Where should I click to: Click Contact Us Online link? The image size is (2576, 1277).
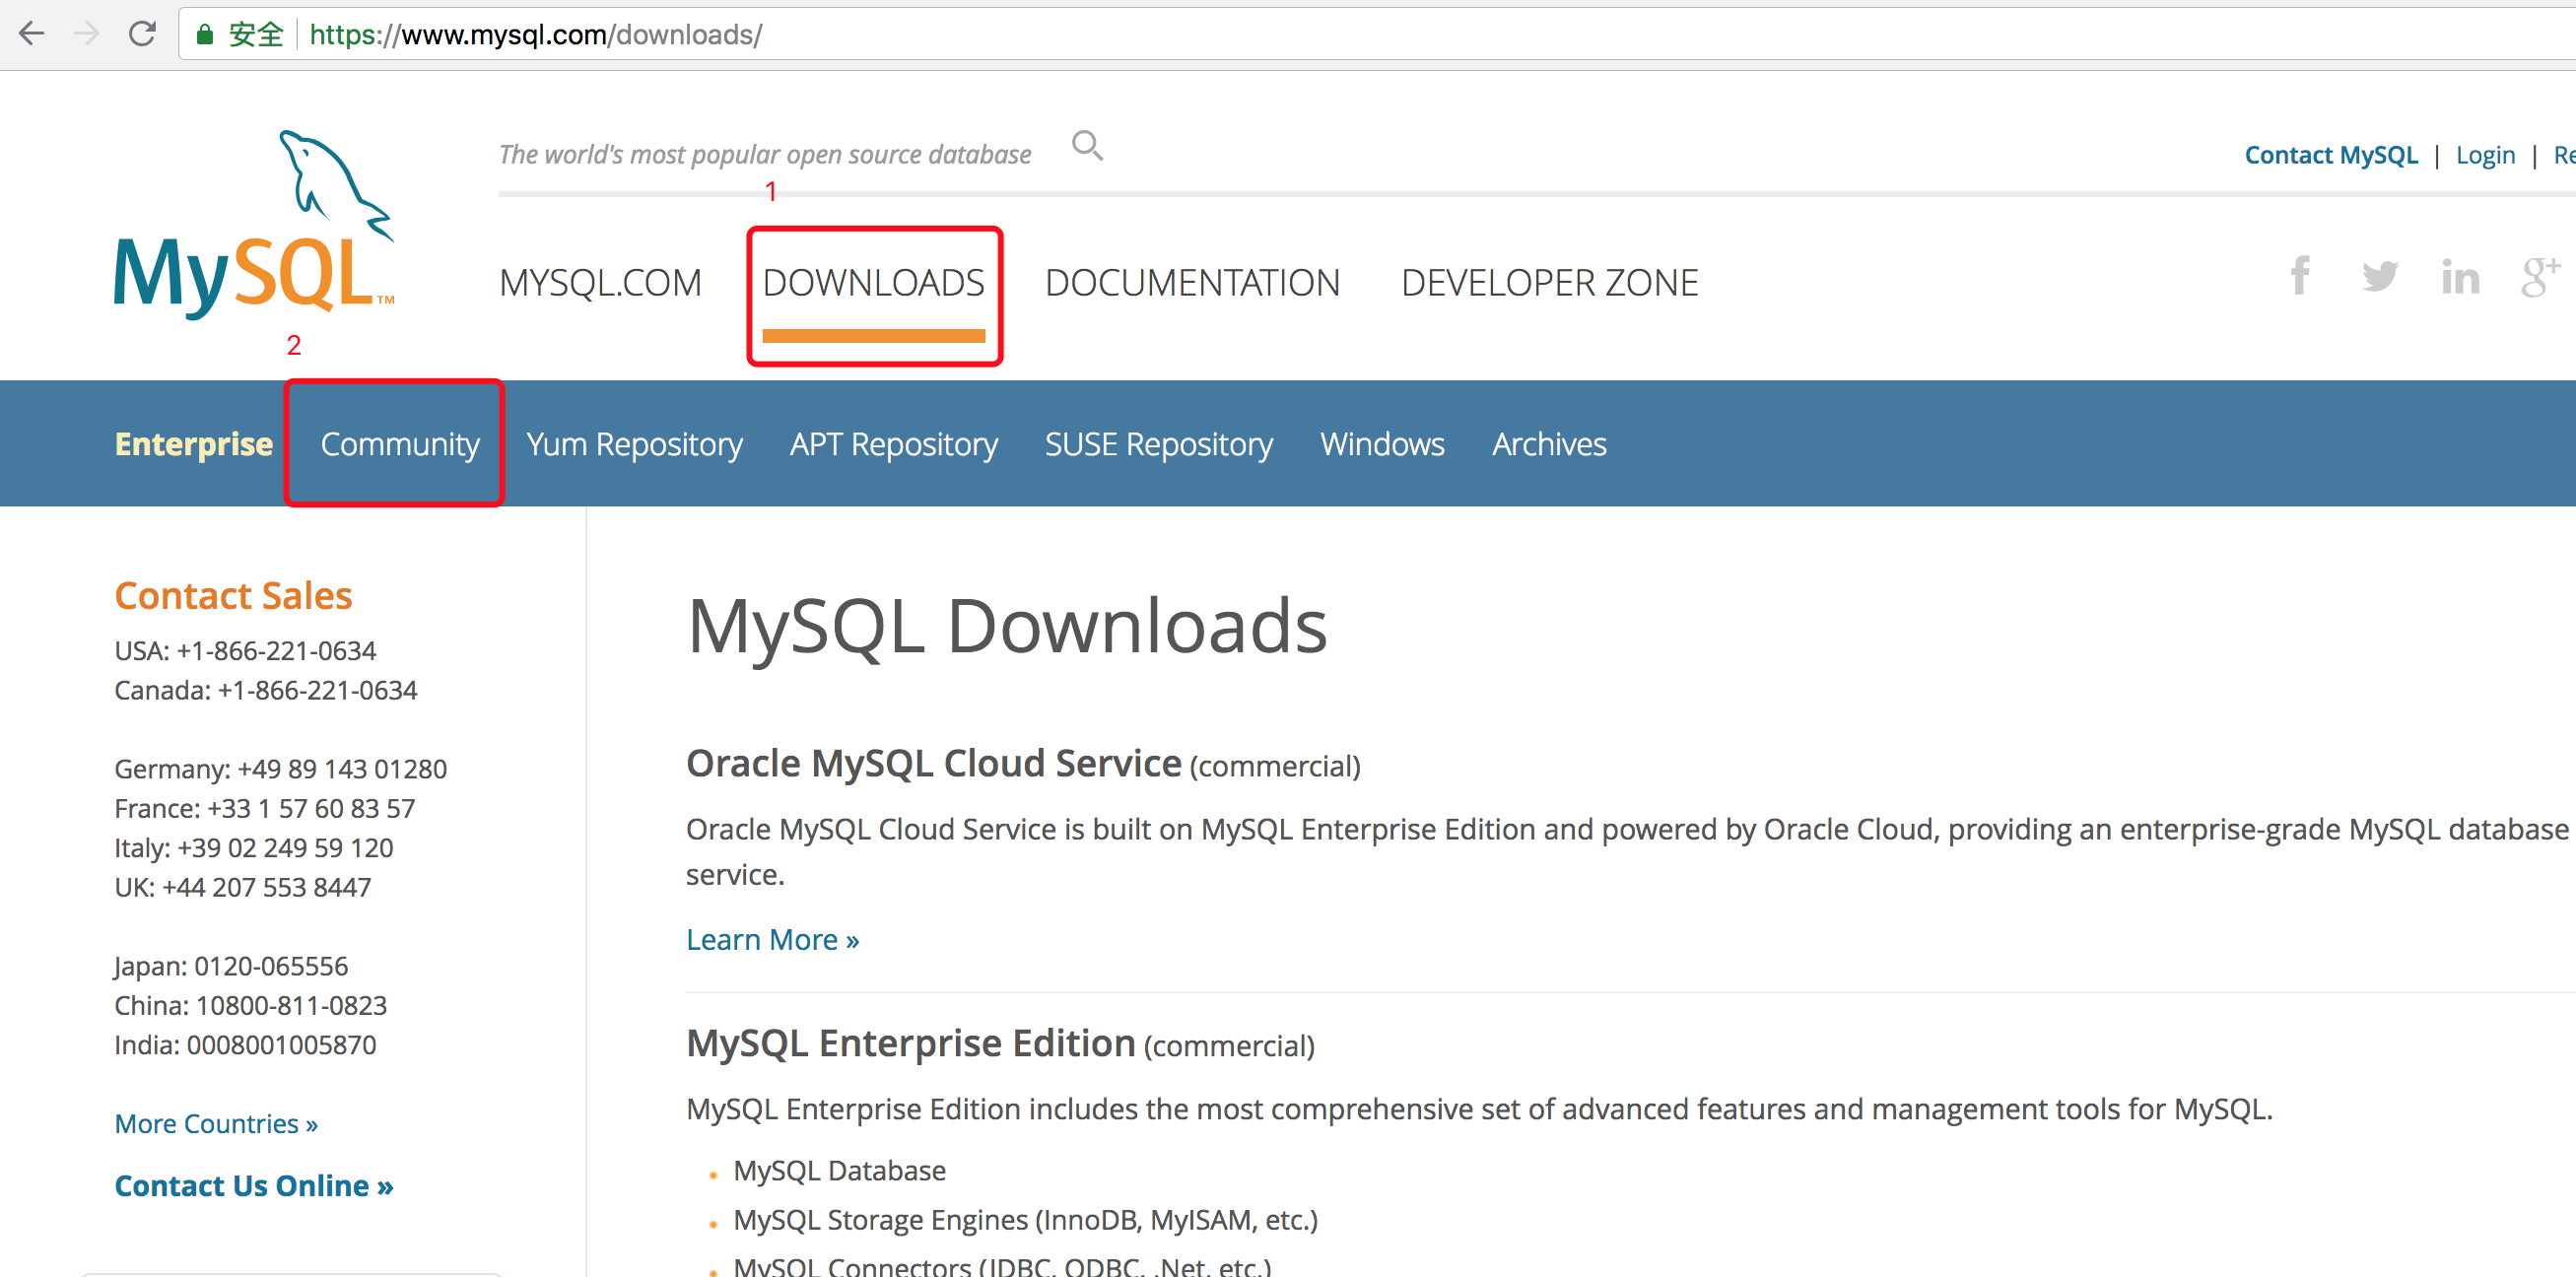[x=254, y=1186]
